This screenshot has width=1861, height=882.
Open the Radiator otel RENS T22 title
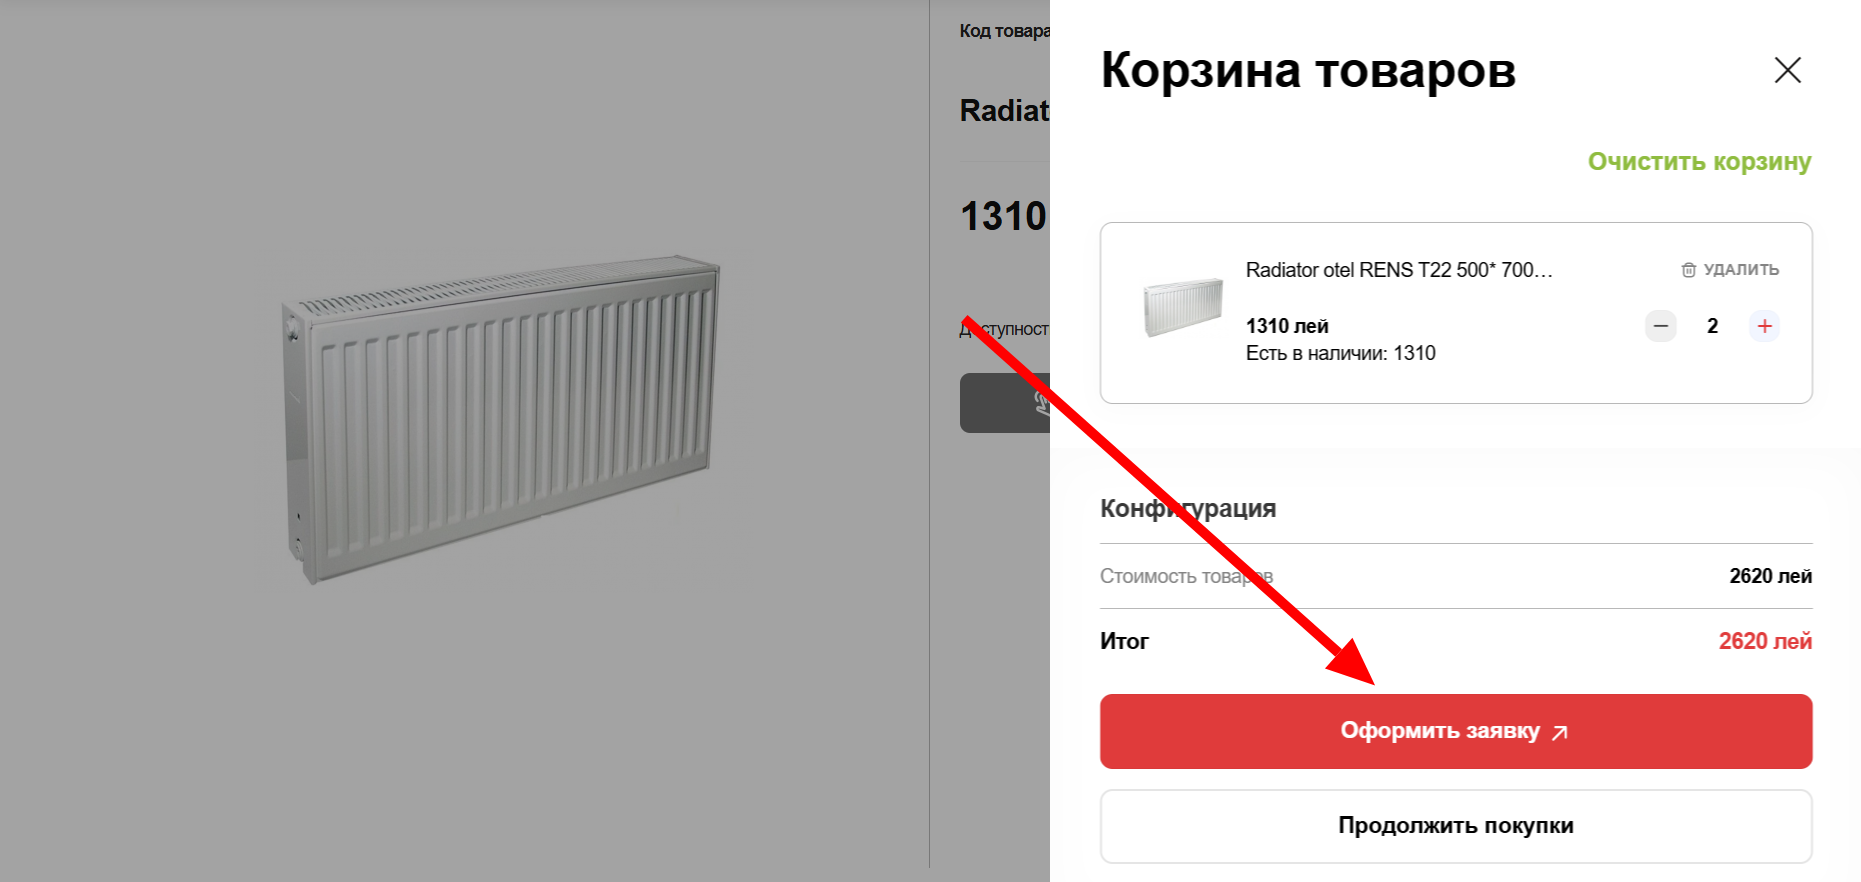click(1398, 270)
